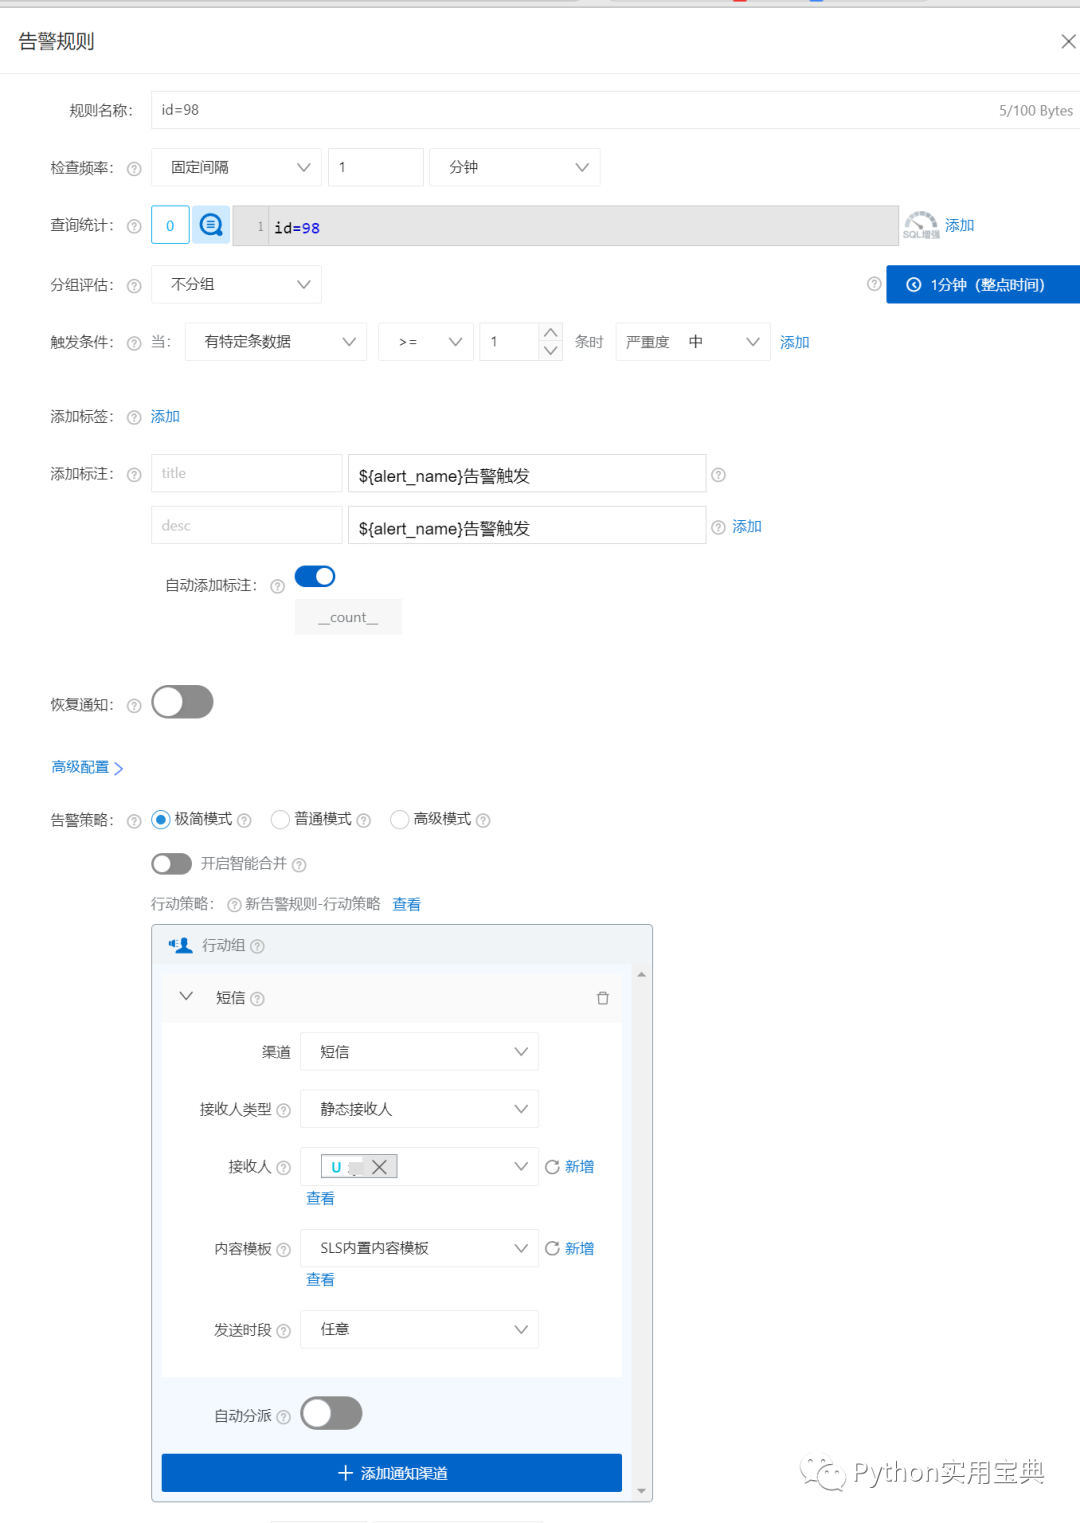Image resolution: width=1080 pixels, height=1523 pixels.
Task: Click help icon beside the 1分钟 time button
Action: tap(874, 284)
